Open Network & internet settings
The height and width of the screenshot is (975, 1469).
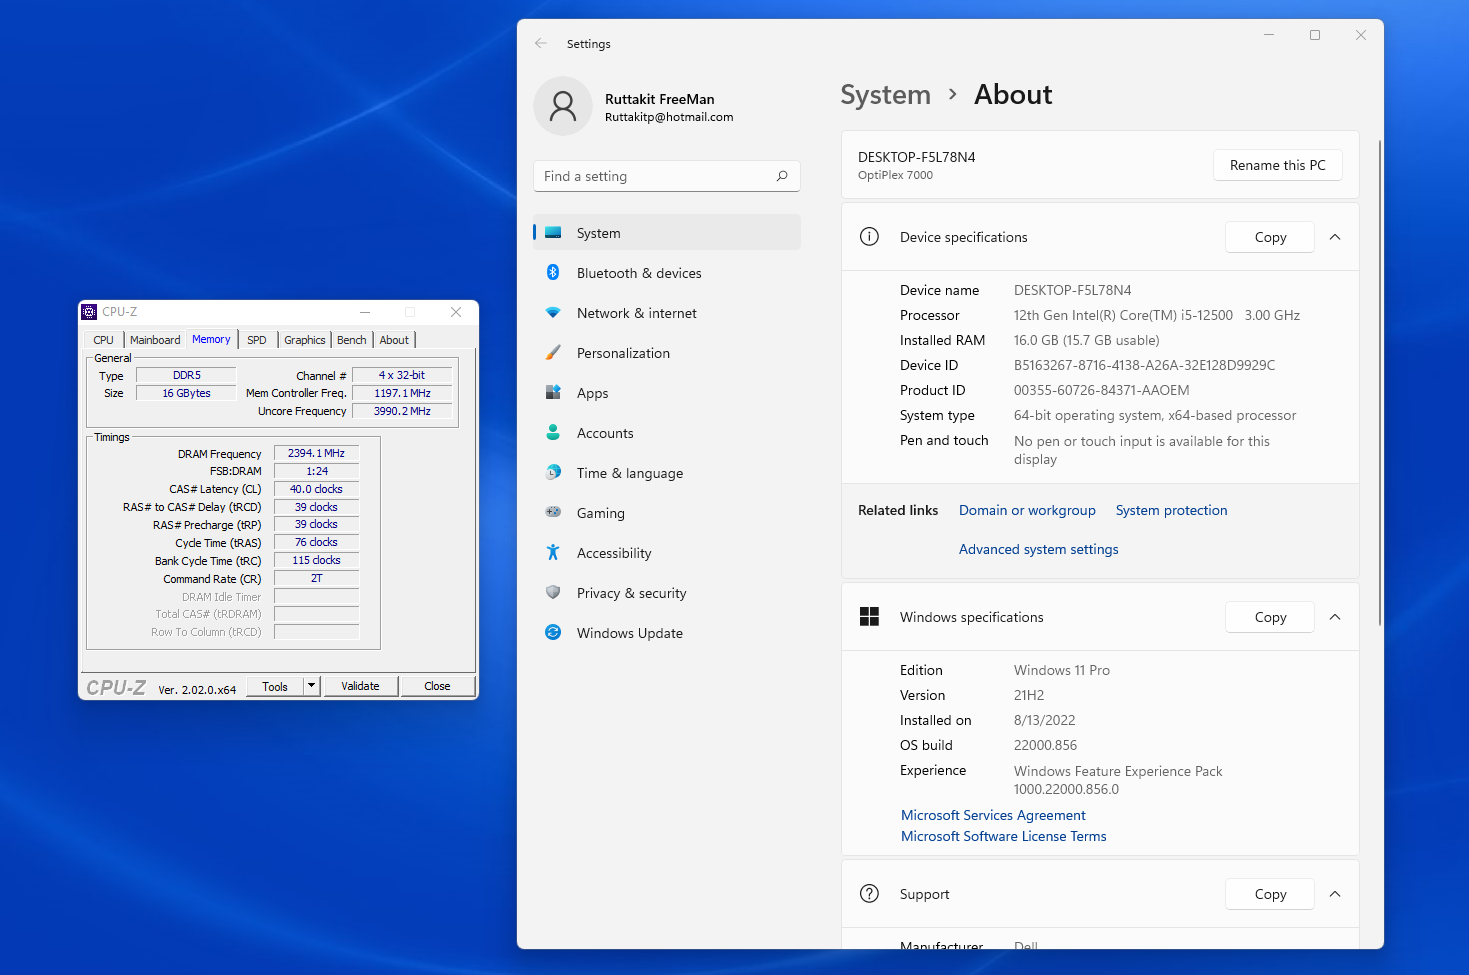point(667,313)
